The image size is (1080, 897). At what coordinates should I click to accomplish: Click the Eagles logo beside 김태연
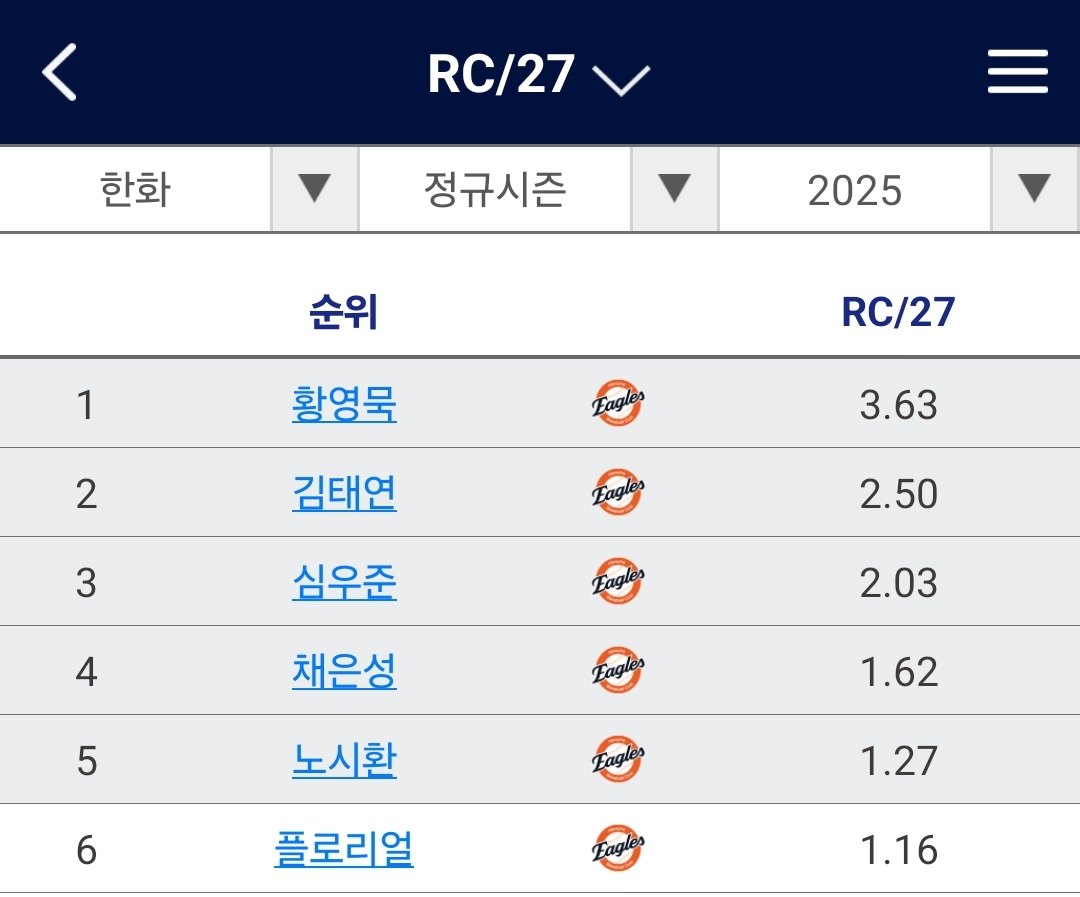point(618,492)
